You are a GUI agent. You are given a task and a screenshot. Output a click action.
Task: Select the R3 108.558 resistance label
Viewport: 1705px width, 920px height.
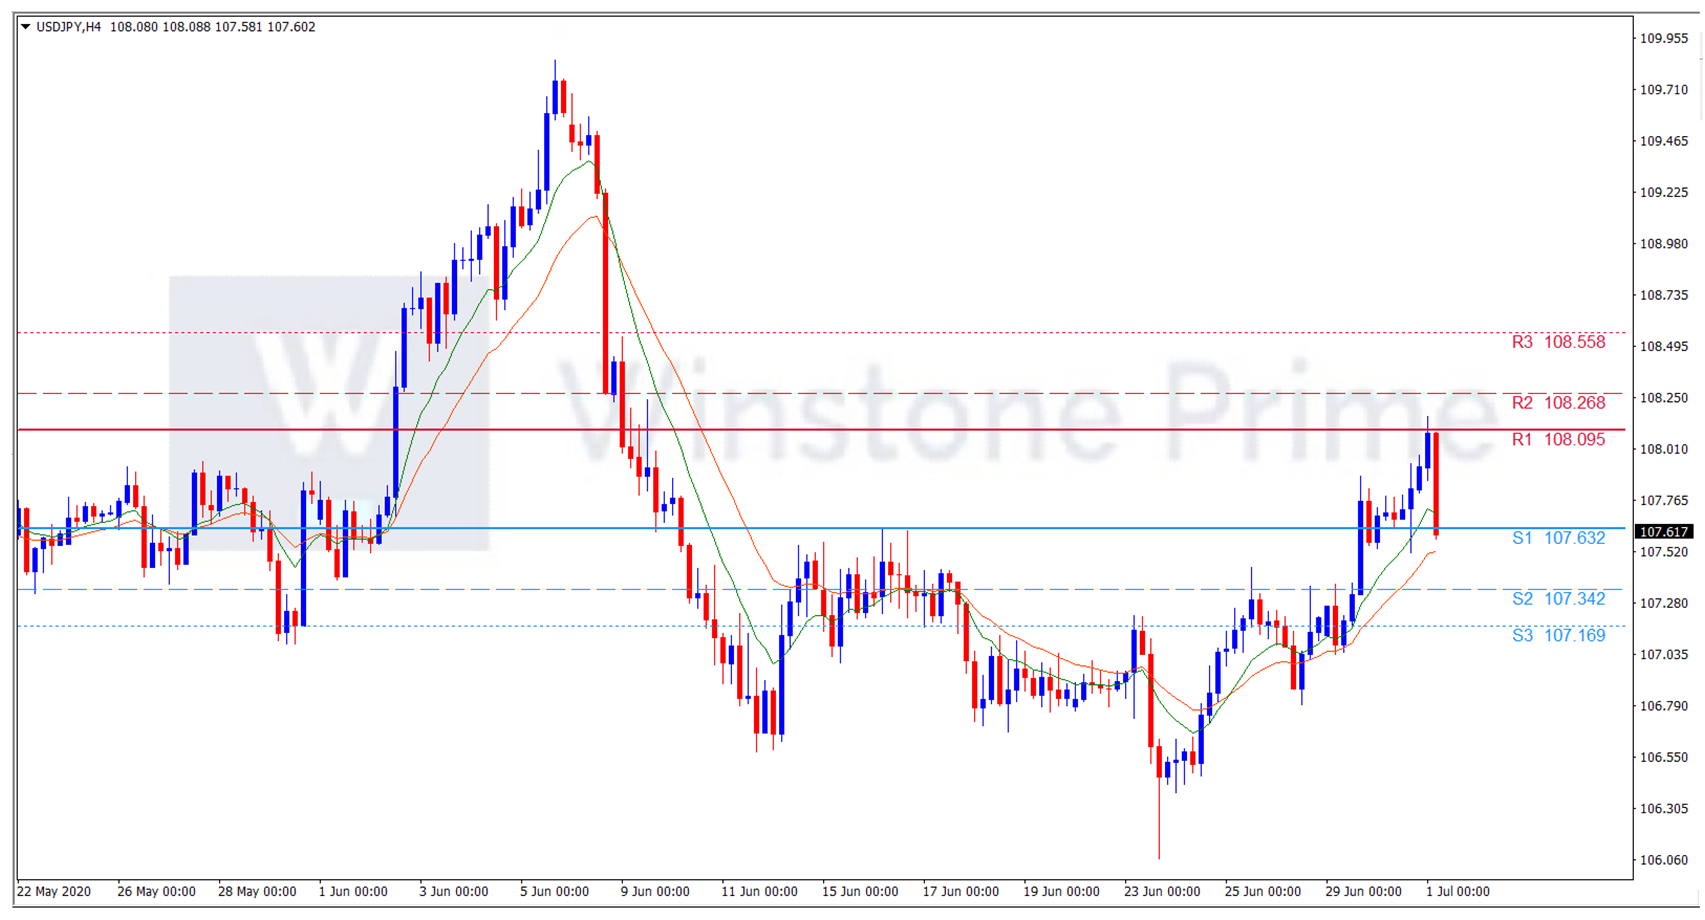point(1558,343)
